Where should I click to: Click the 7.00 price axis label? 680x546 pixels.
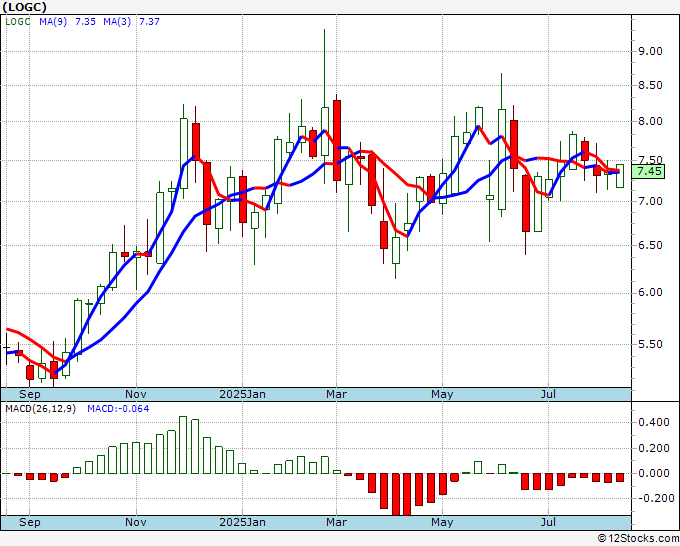coord(650,201)
